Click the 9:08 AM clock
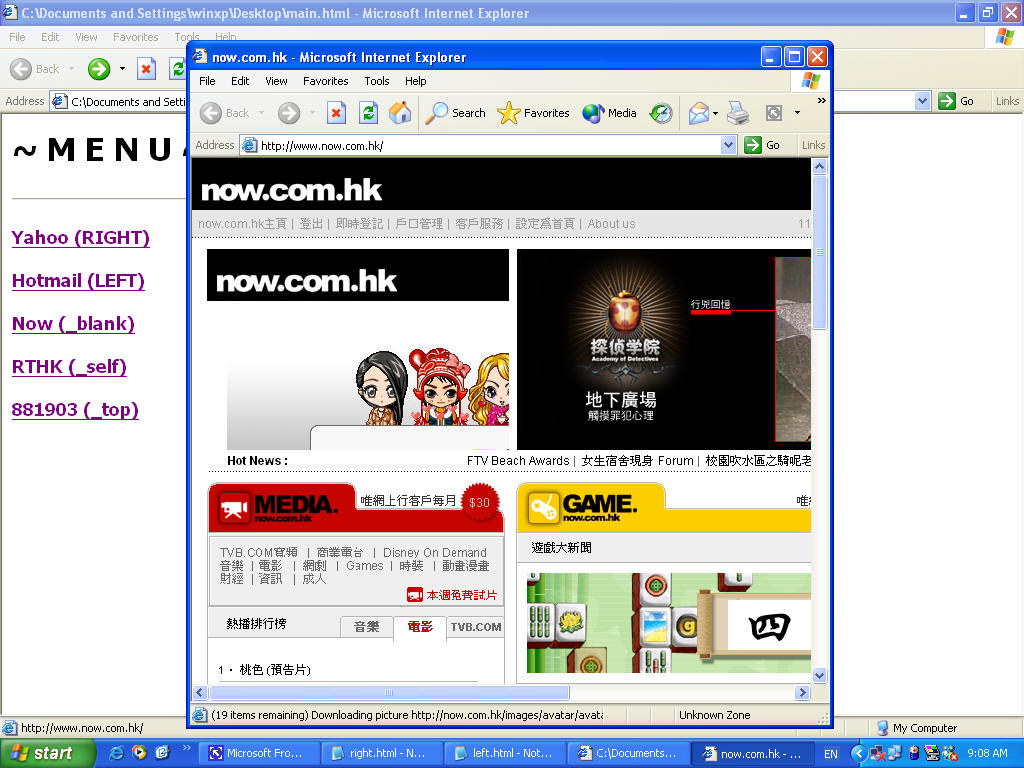The image size is (1024, 768). pyautogui.click(x=987, y=754)
